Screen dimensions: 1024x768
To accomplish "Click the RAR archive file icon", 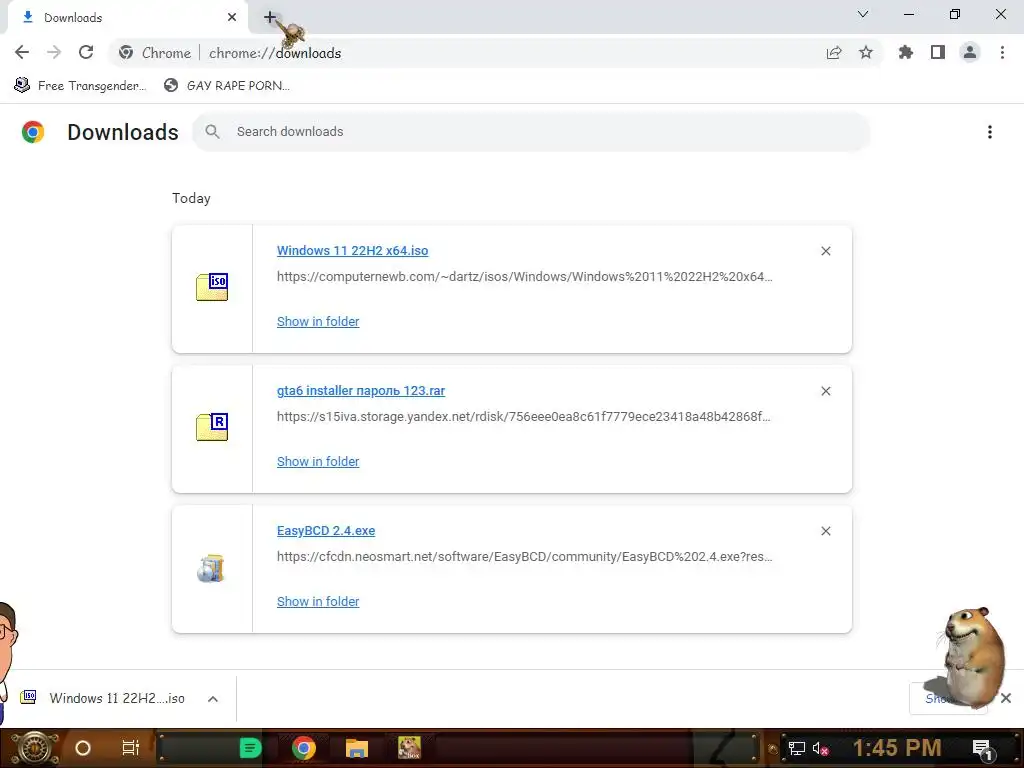I will pyautogui.click(x=212, y=427).
